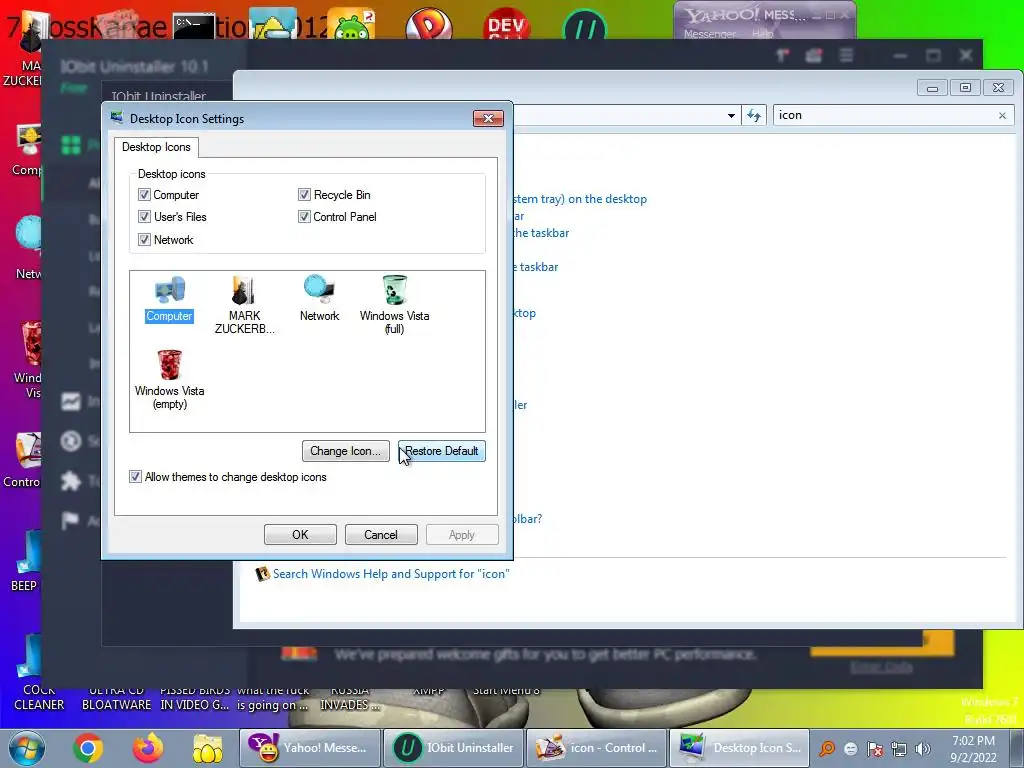Refresh the Control Panel window
1024x768 pixels.
coord(754,116)
